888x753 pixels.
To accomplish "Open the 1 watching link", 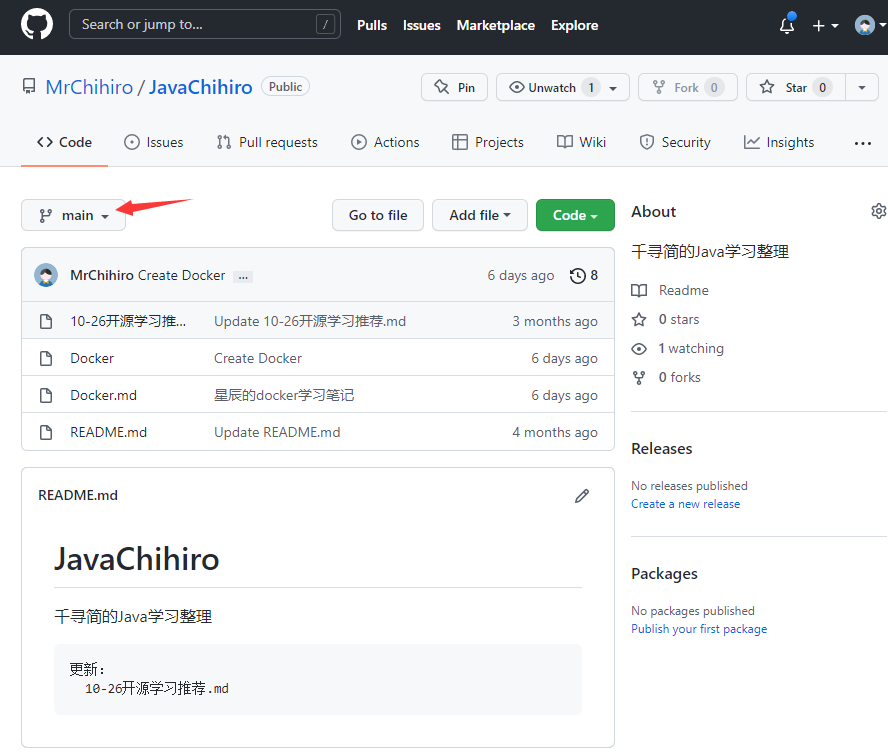I will click(x=677, y=348).
